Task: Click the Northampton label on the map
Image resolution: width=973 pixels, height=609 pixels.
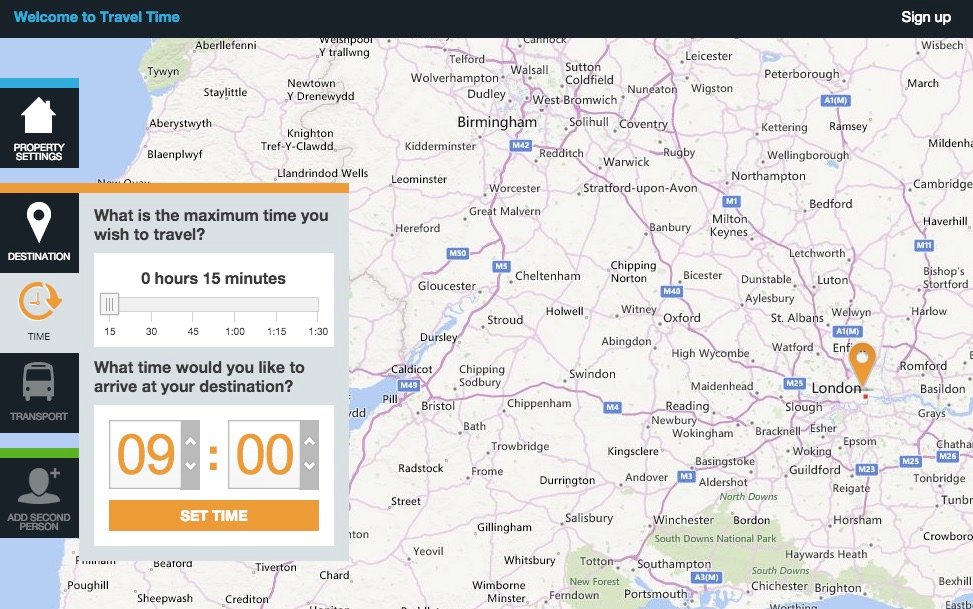Action: pos(768,176)
